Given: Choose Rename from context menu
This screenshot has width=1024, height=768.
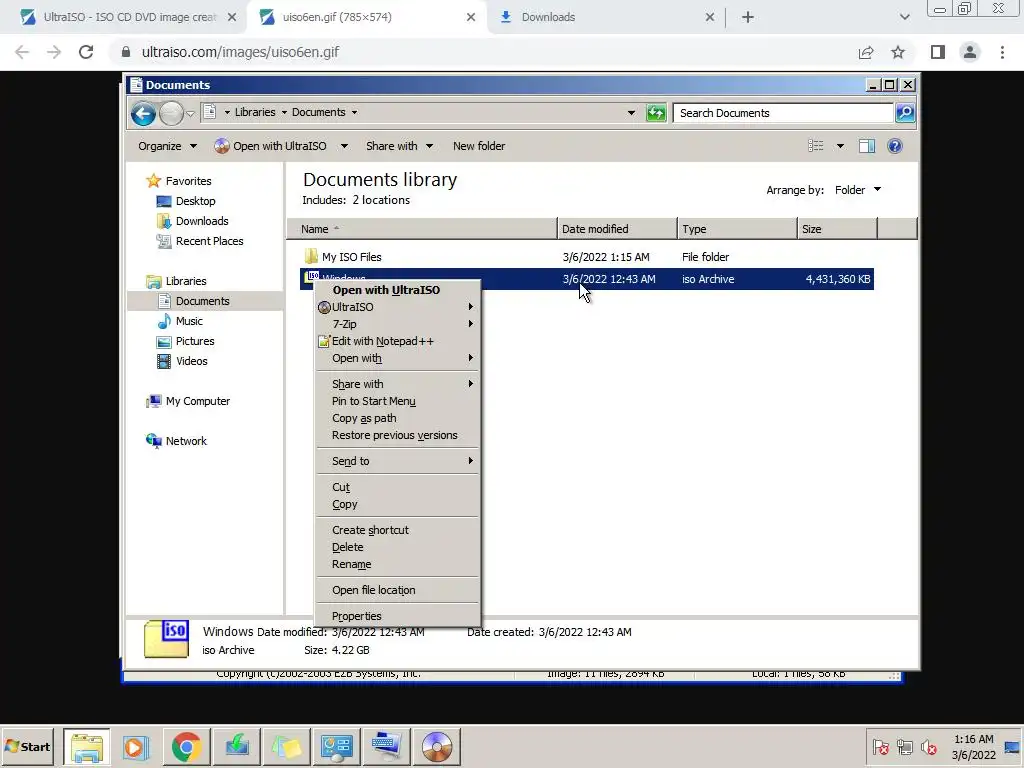Looking at the screenshot, I should click(398, 564).
